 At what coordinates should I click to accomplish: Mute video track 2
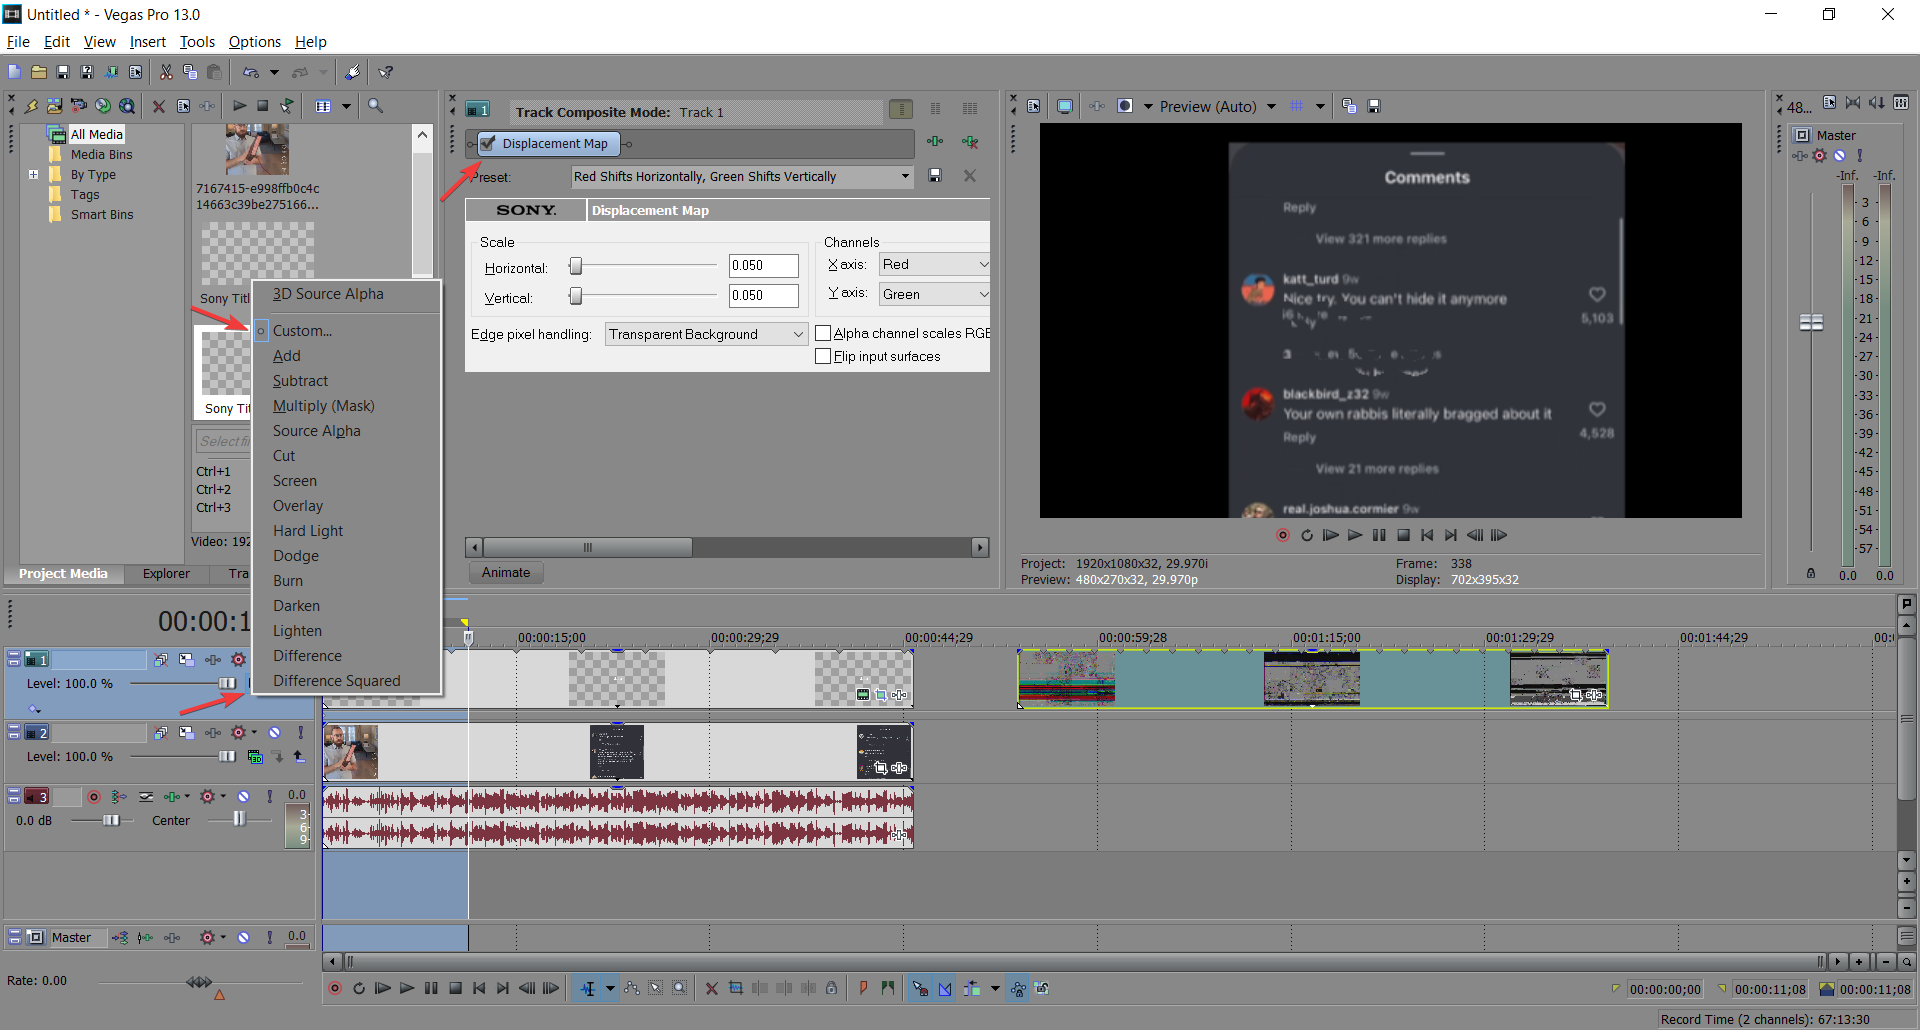coord(275,733)
